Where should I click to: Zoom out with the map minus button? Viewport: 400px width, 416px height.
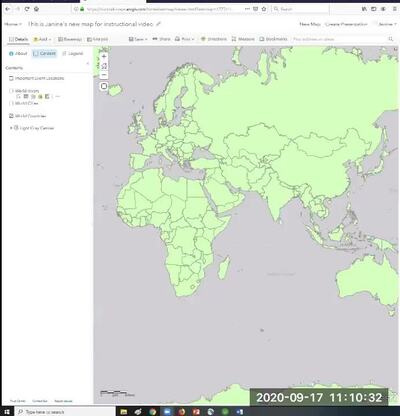104,75
